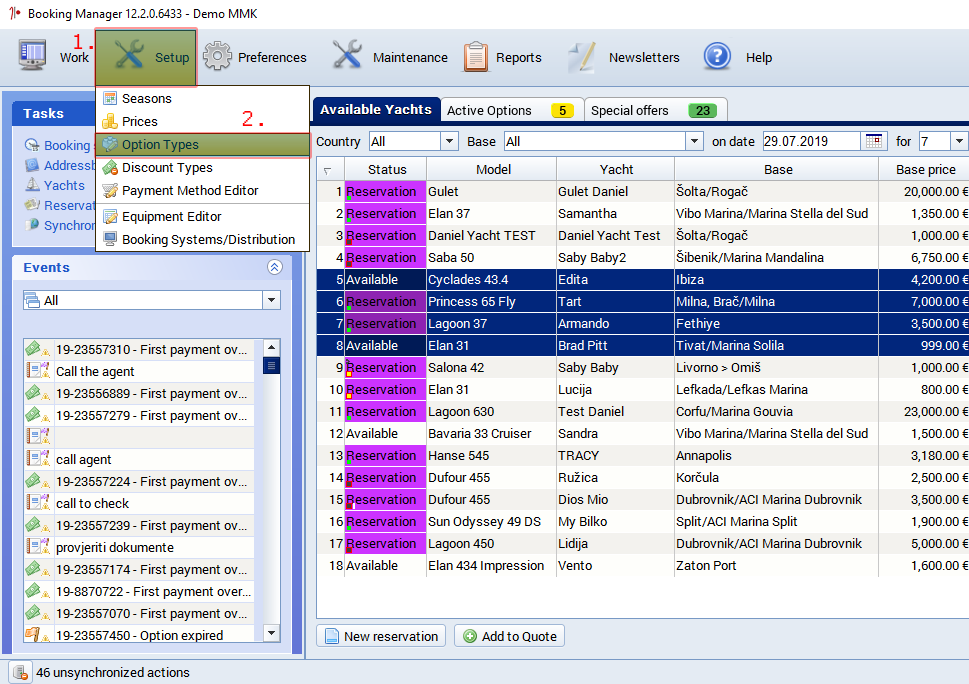
Task: Switch to the Active Options tab
Action: (511, 110)
